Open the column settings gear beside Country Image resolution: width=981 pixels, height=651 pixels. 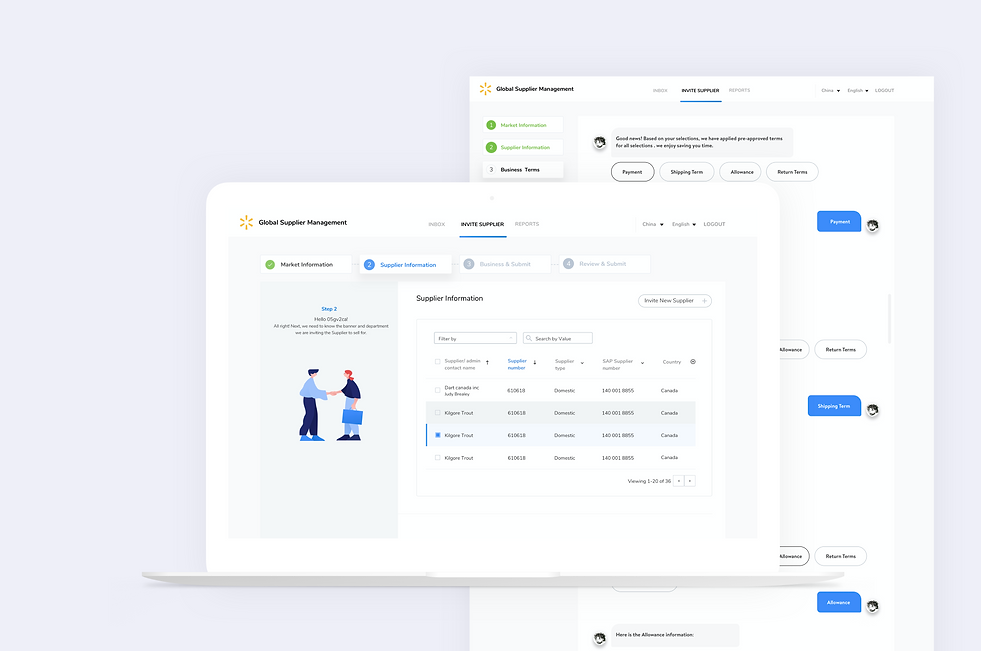(x=693, y=362)
